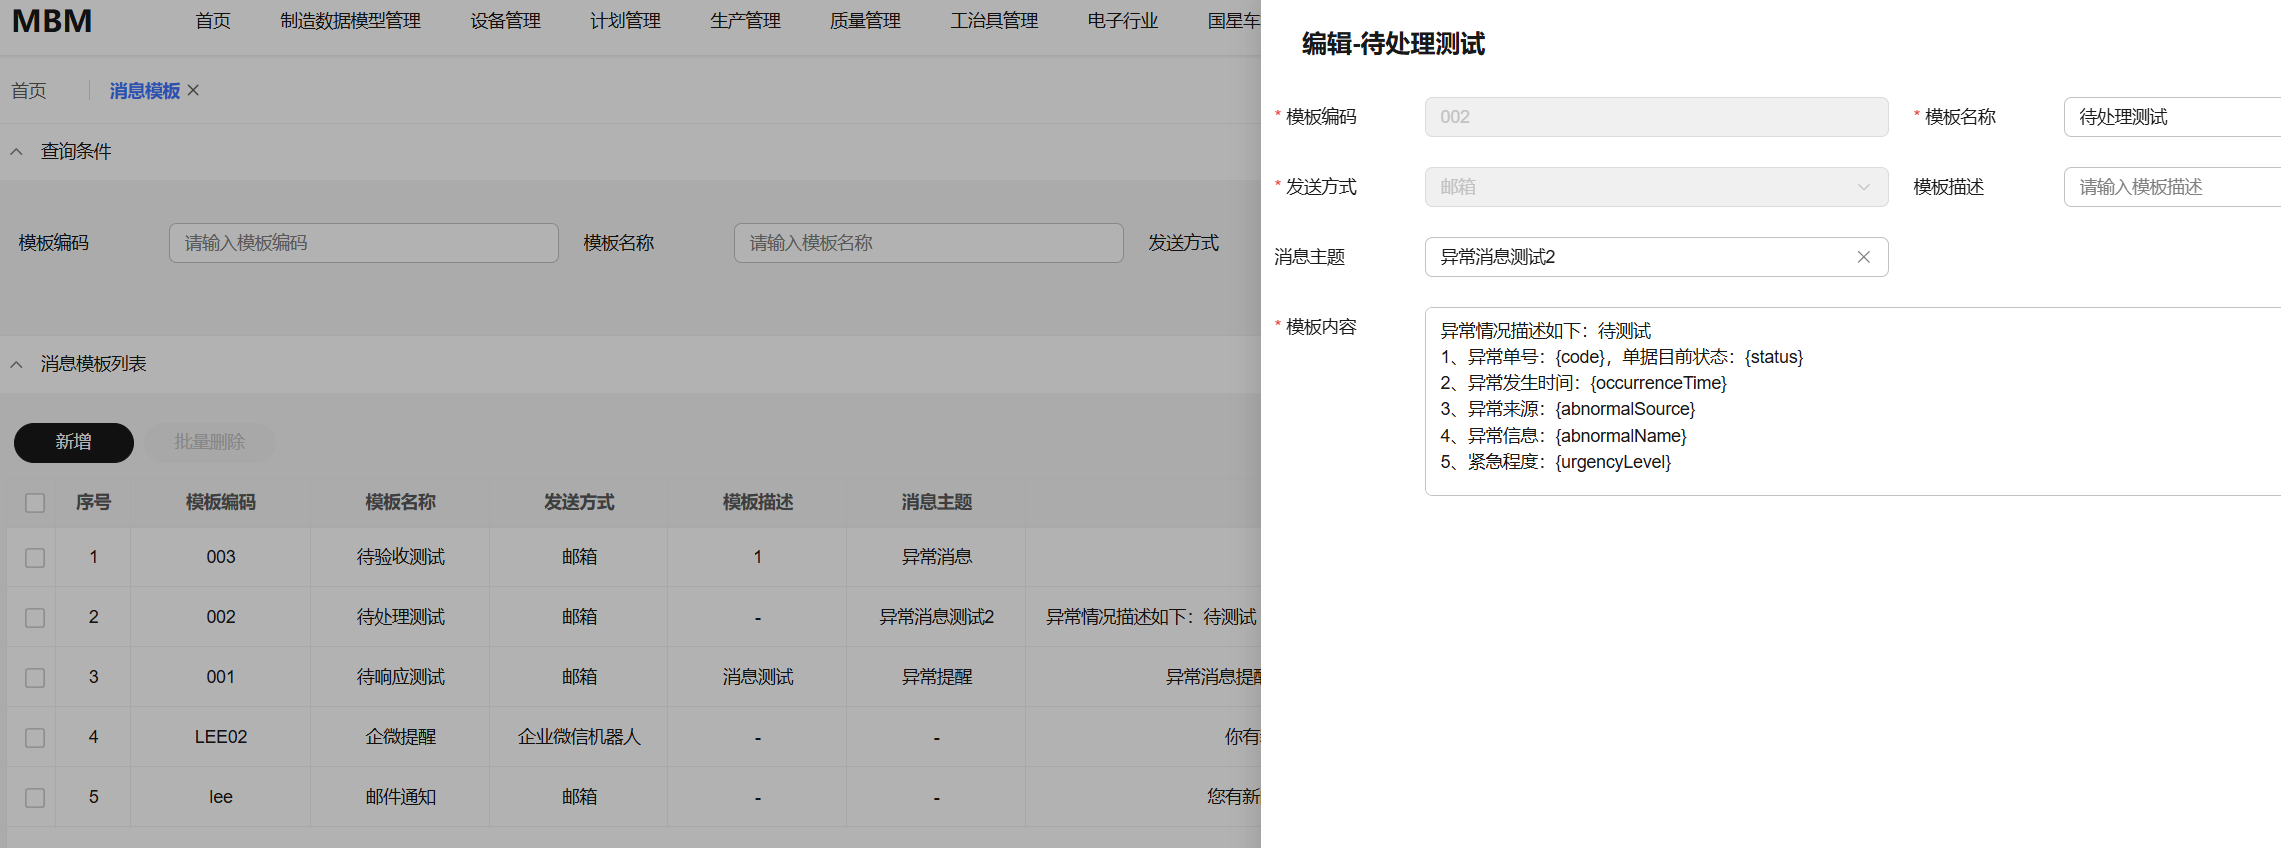The width and height of the screenshot is (2281, 848).
Task: Collapse the 查询条件 section chevron
Action: click(17, 152)
